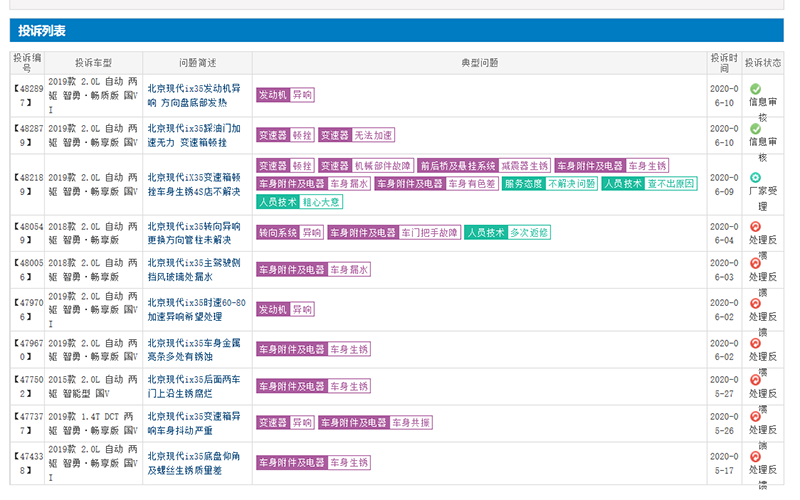Click the 车身共振 tag
Image resolution: width=800 pixels, height=500 pixels.
[x=410, y=423]
